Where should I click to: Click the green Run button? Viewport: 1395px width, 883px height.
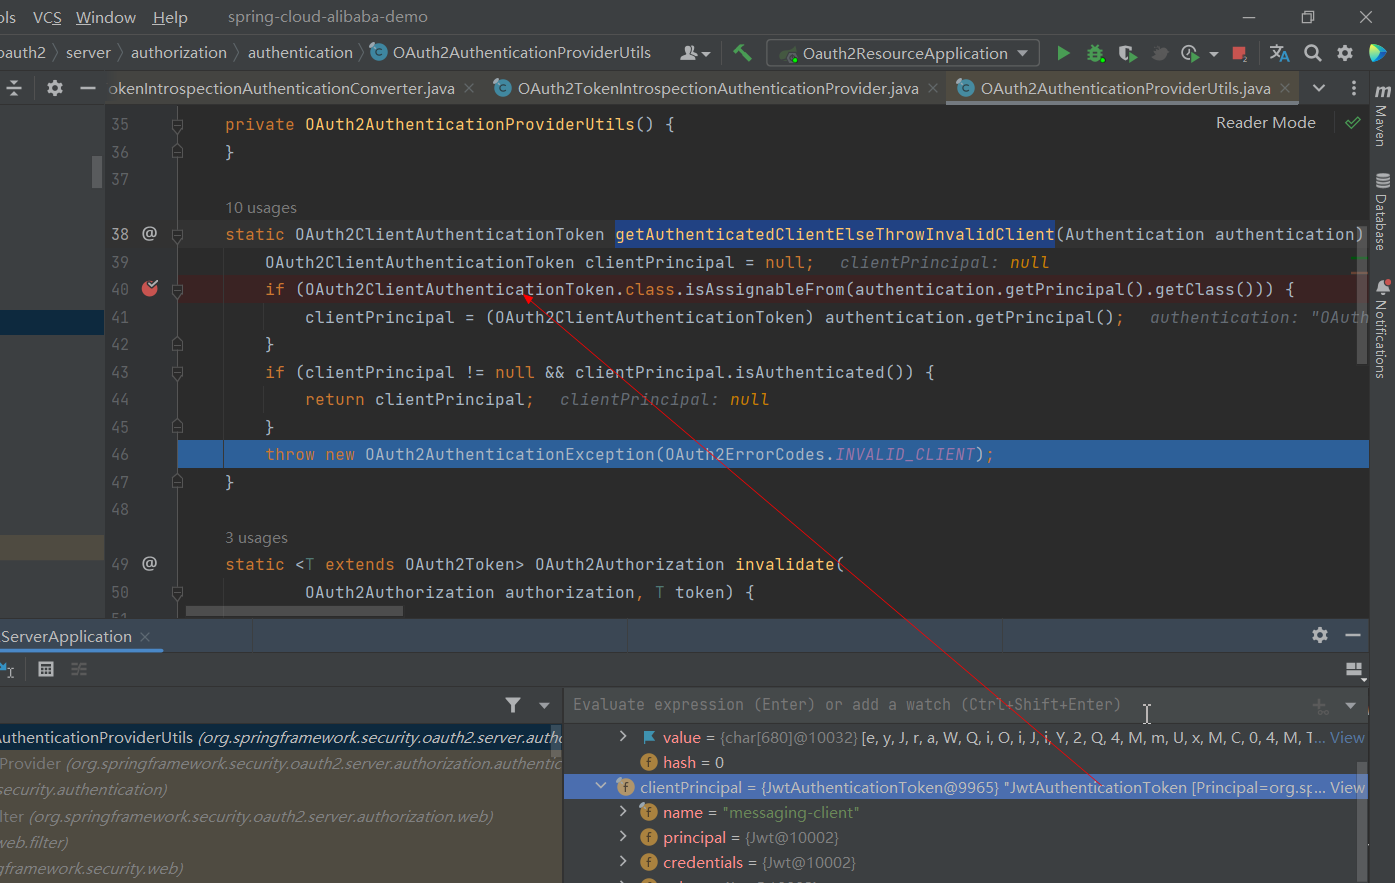(x=1063, y=53)
